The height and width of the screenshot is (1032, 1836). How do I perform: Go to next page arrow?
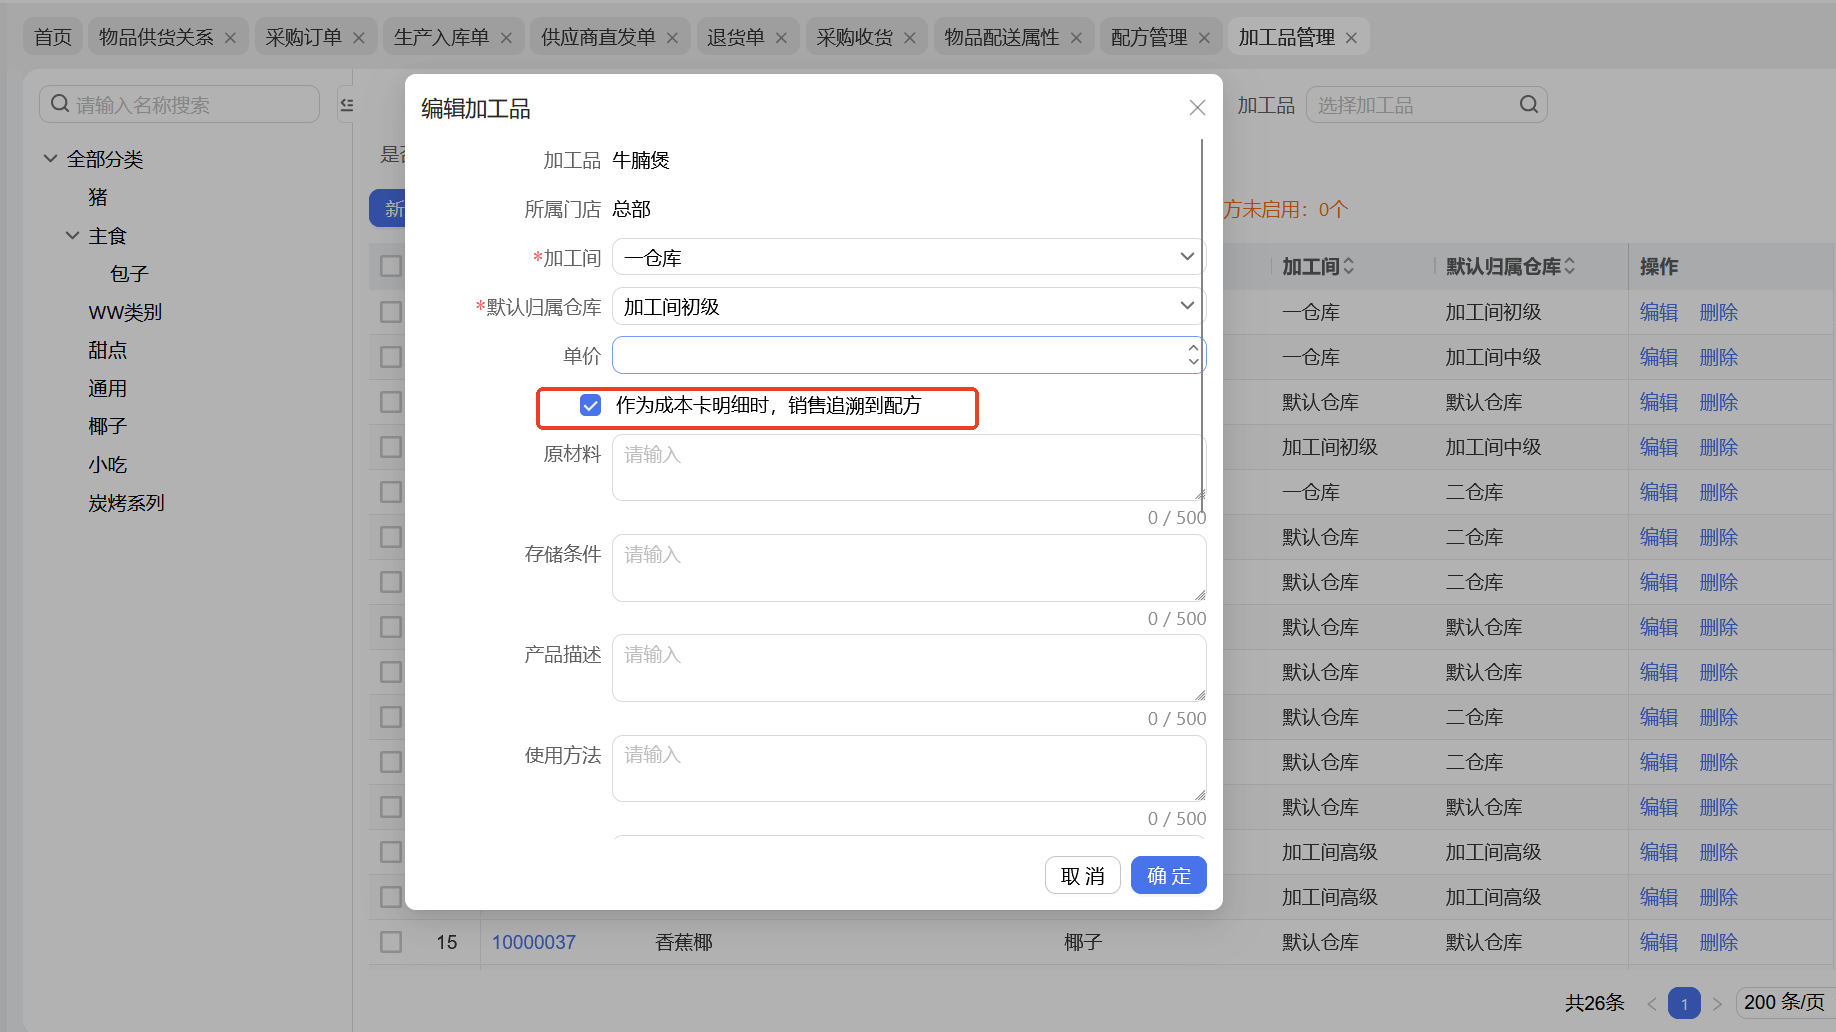(1717, 1003)
